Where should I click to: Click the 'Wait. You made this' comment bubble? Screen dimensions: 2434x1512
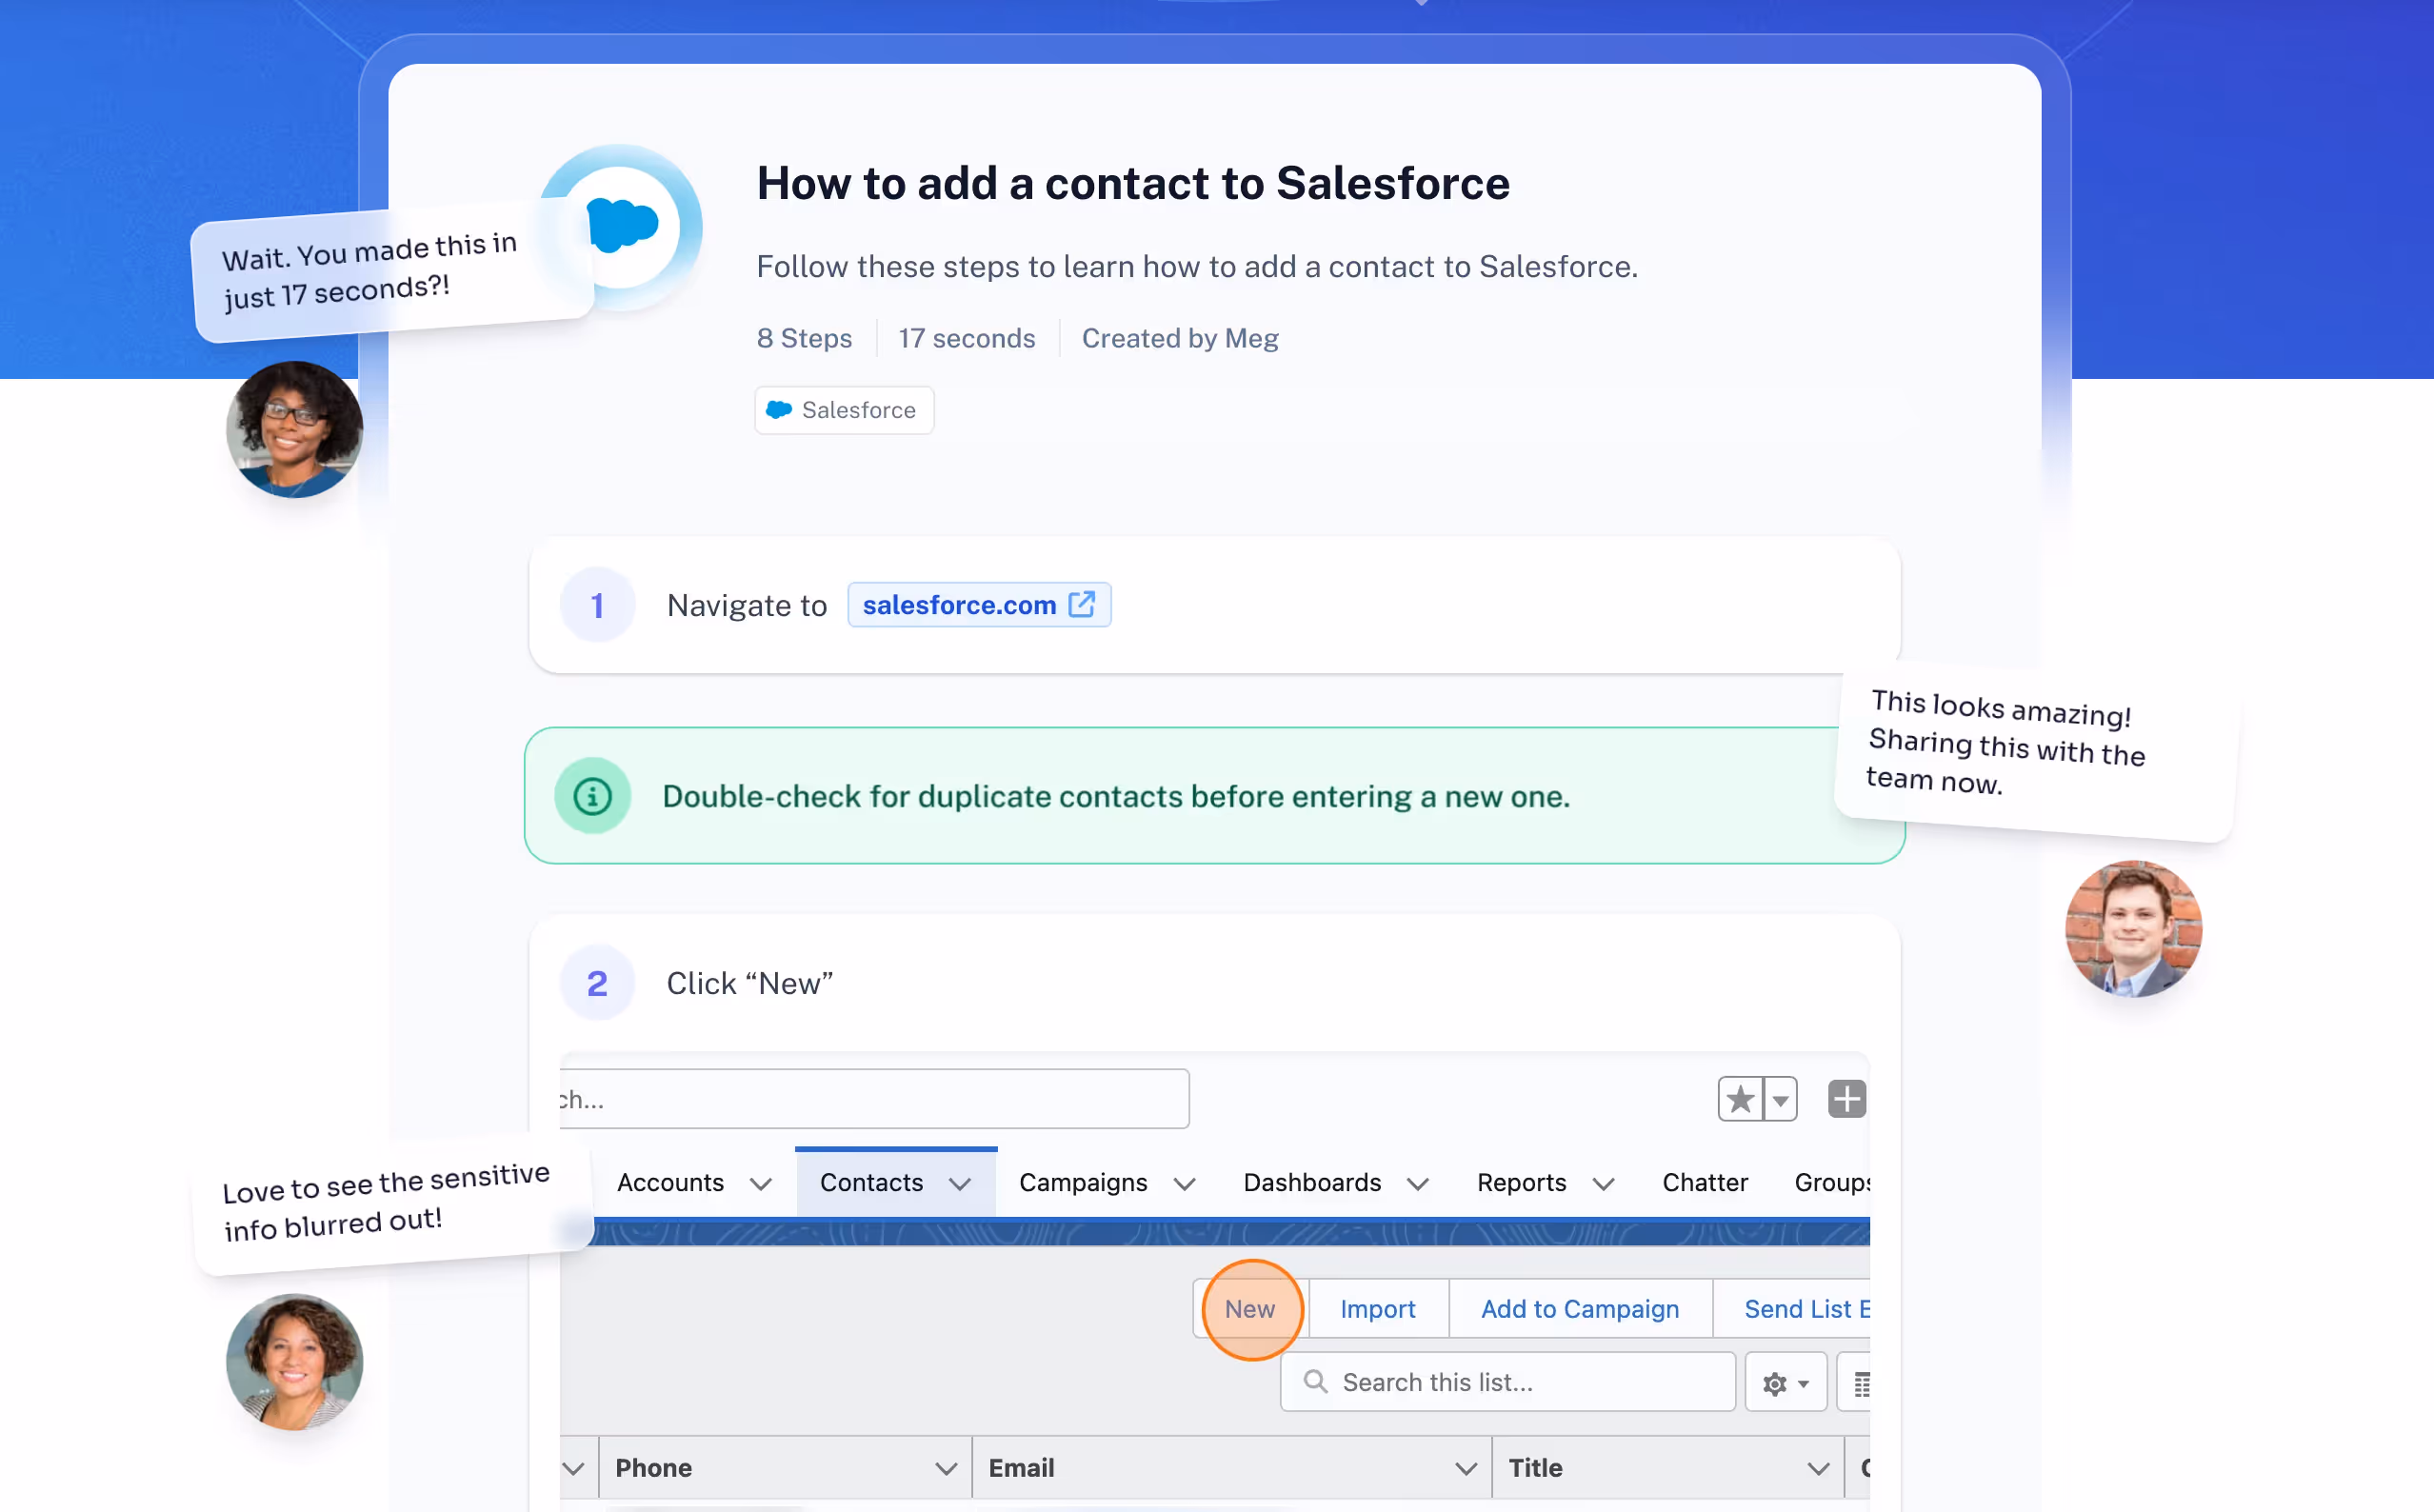393,270
